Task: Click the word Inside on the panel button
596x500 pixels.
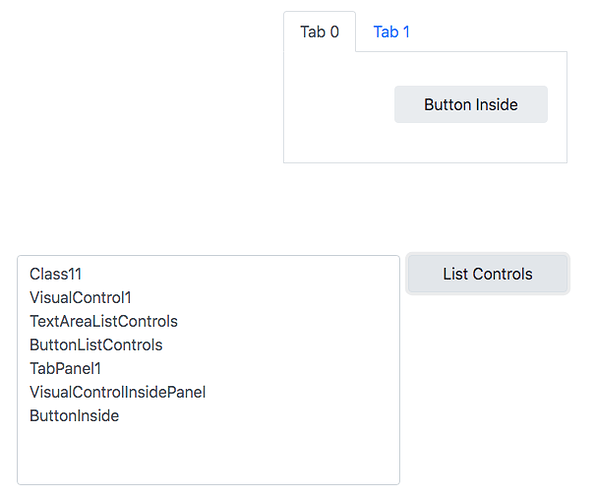Action: [497, 105]
